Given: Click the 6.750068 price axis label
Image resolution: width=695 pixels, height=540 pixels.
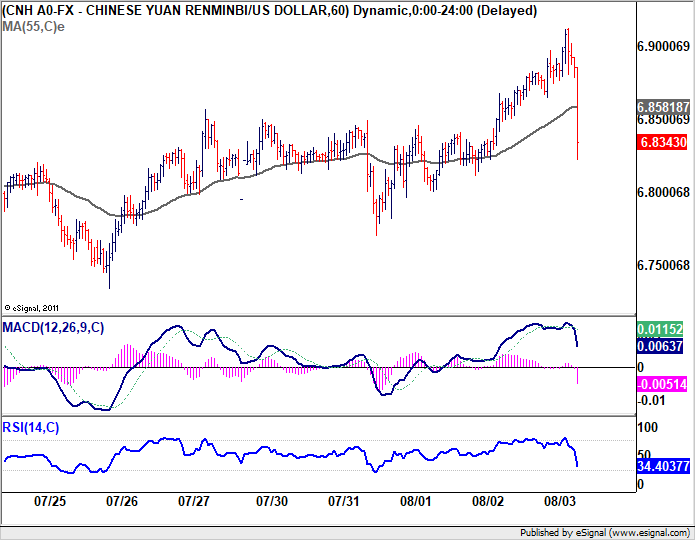Looking at the screenshot, I should [x=663, y=265].
